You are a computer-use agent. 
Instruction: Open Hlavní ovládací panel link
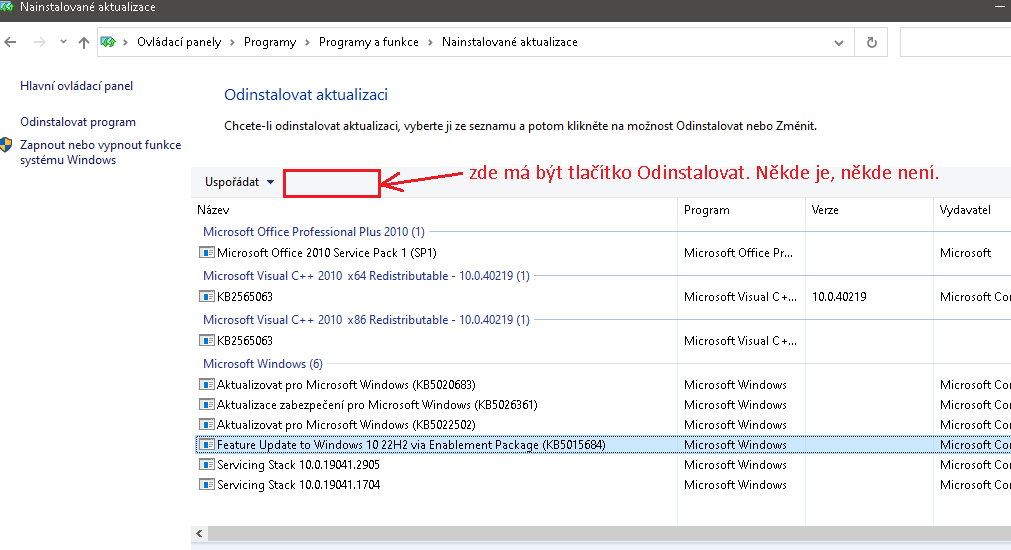76,86
